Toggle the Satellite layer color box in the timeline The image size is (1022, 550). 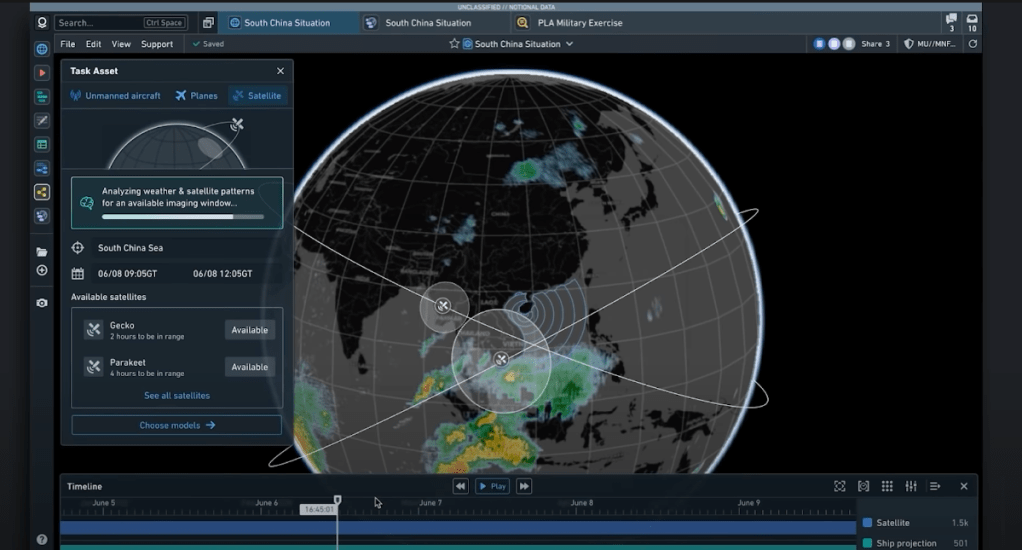tap(867, 523)
